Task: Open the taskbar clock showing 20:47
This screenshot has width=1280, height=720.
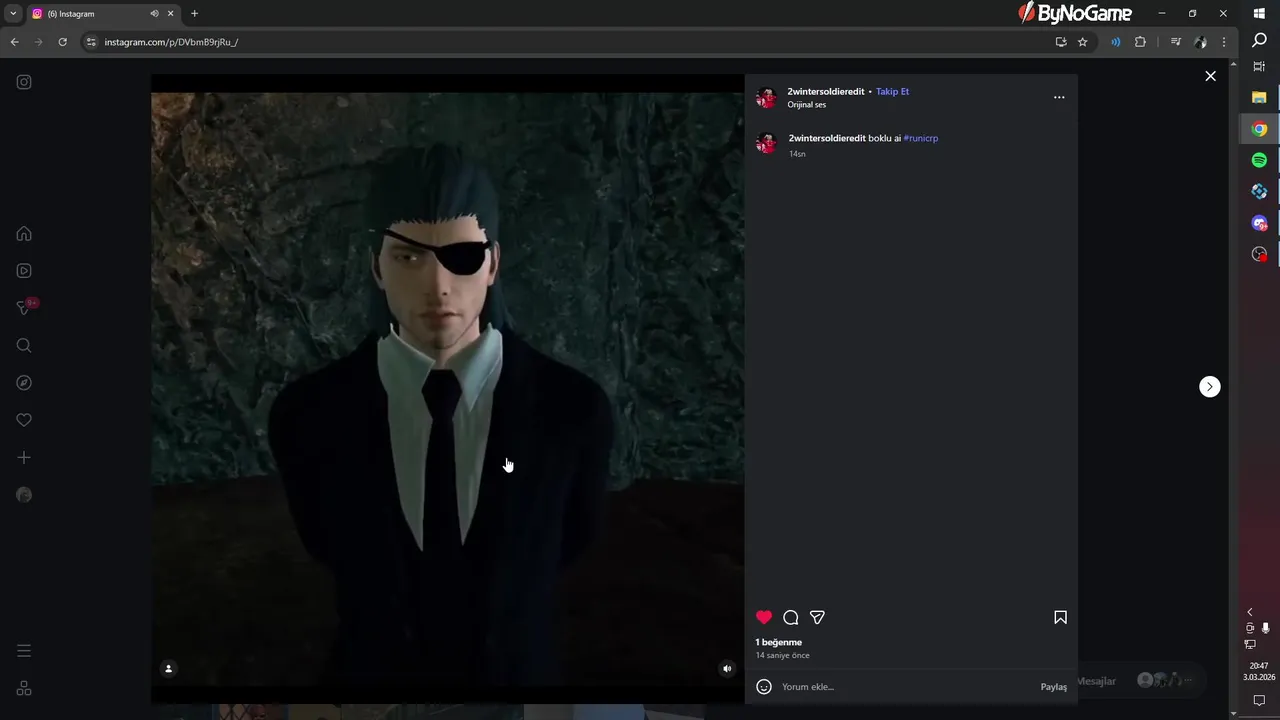Action: (x=1259, y=671)
